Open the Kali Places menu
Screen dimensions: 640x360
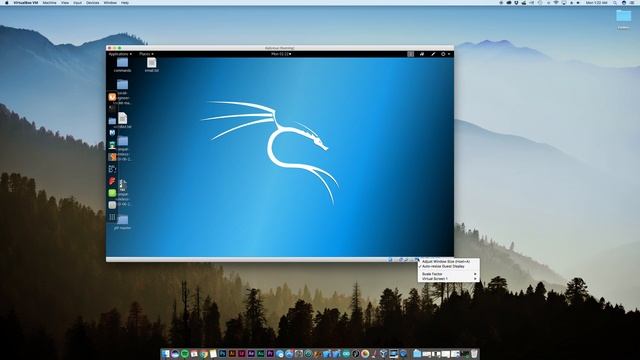point(146,54)
